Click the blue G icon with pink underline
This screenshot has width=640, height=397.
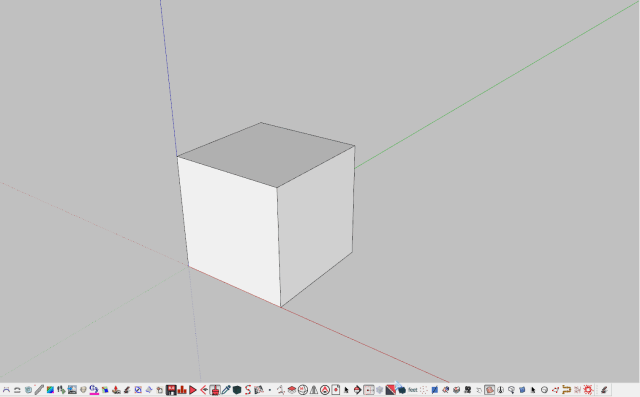[94, 390]
